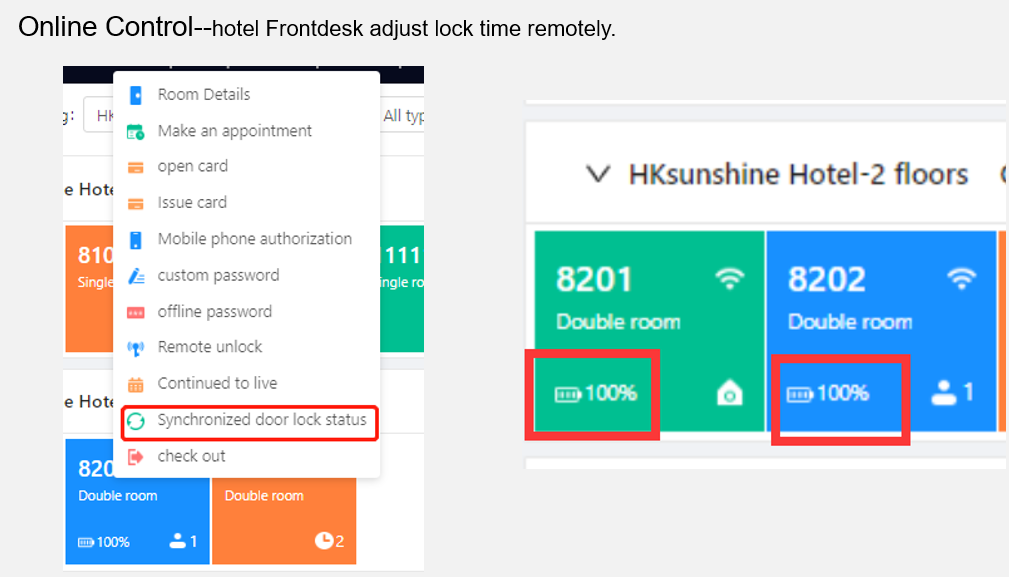The image size is (1009, 577).
Task: Click the house icon on room 8201 card
Action: [730, 394]
